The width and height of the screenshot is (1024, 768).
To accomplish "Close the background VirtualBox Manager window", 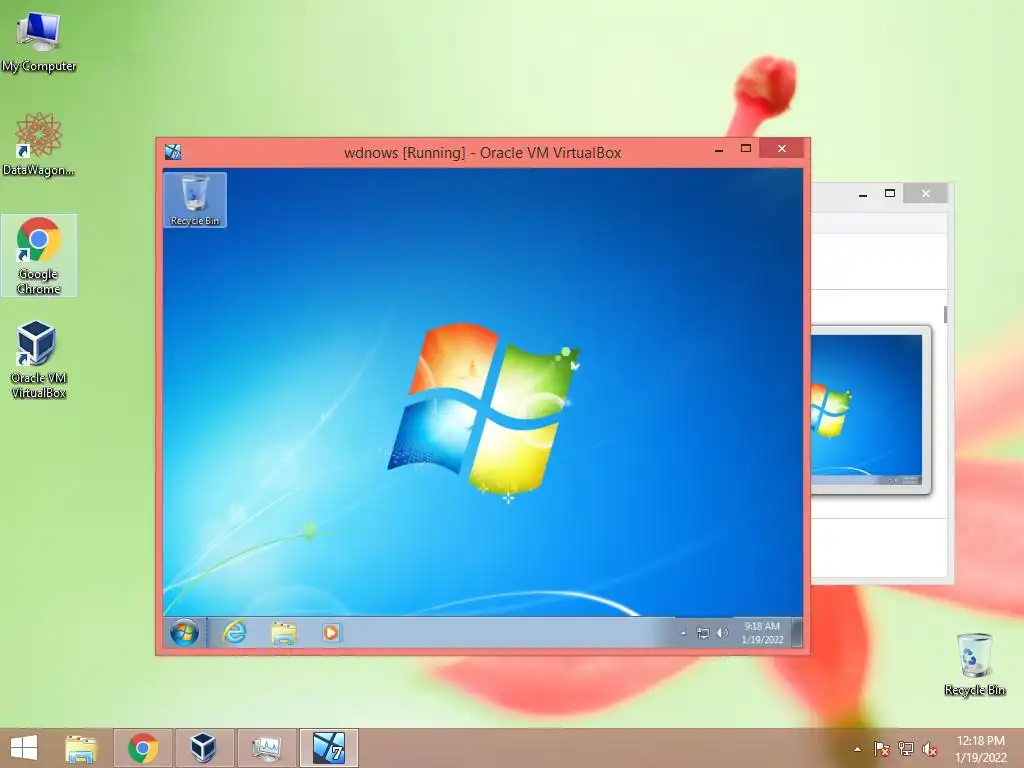I will tap(925, 193).
